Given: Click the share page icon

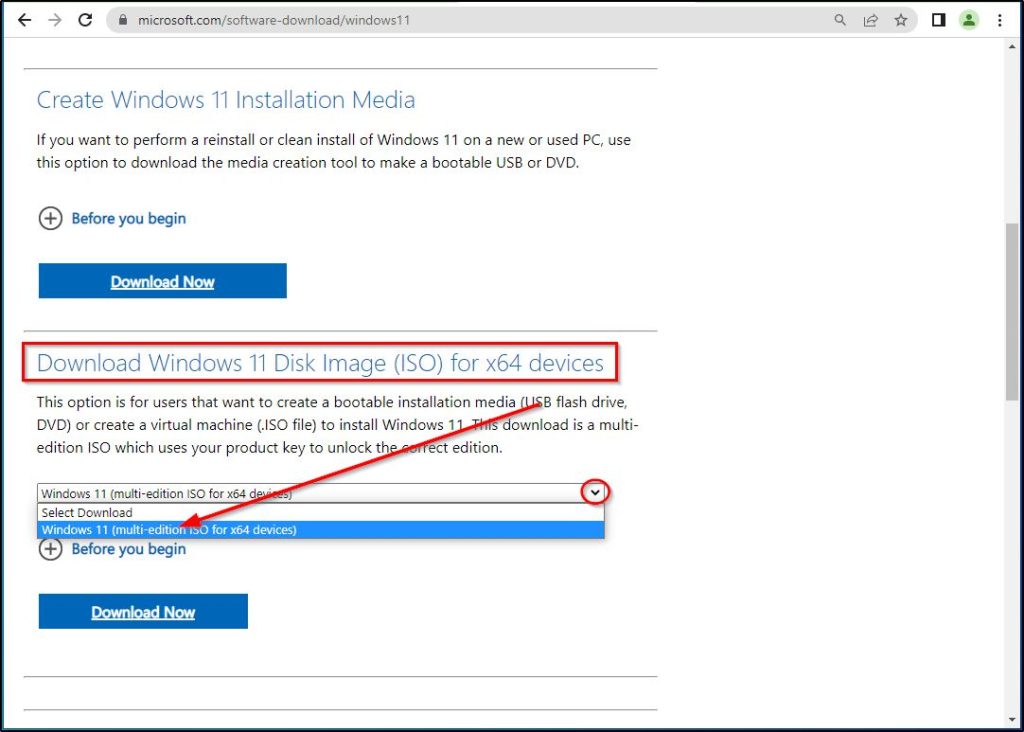Looking at the screenshot, I should (x=871, y=20).
